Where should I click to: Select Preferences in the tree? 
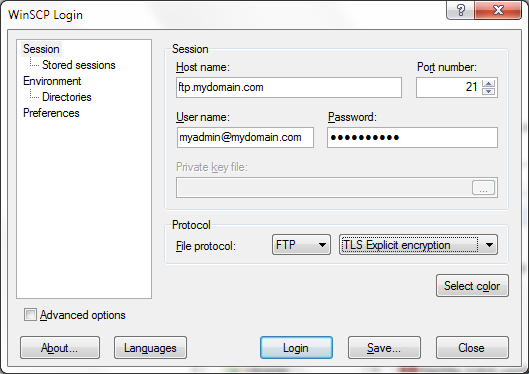click(51, 113)
